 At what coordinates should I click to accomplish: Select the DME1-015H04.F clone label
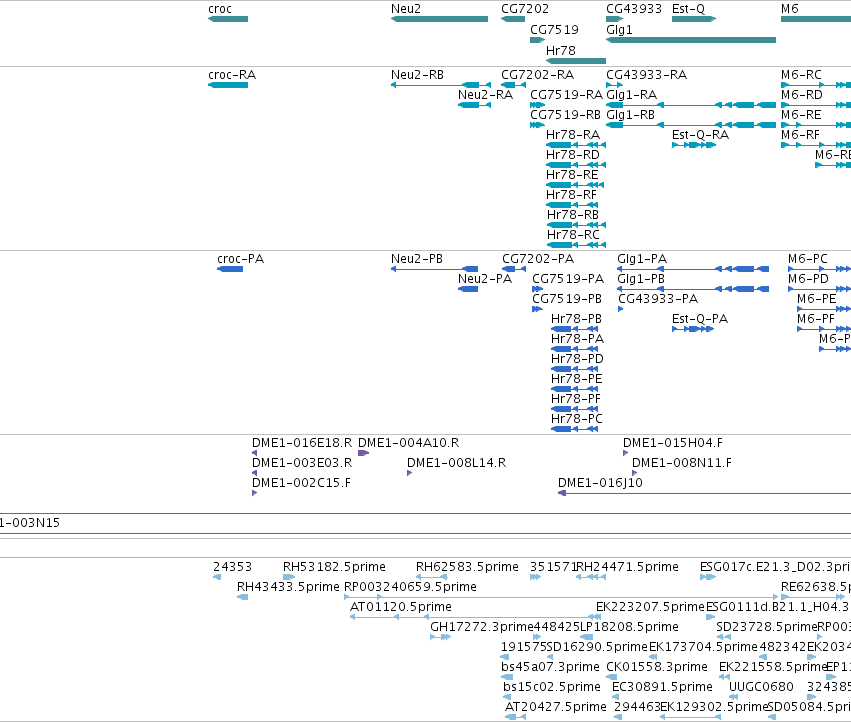tap(672, 442)
